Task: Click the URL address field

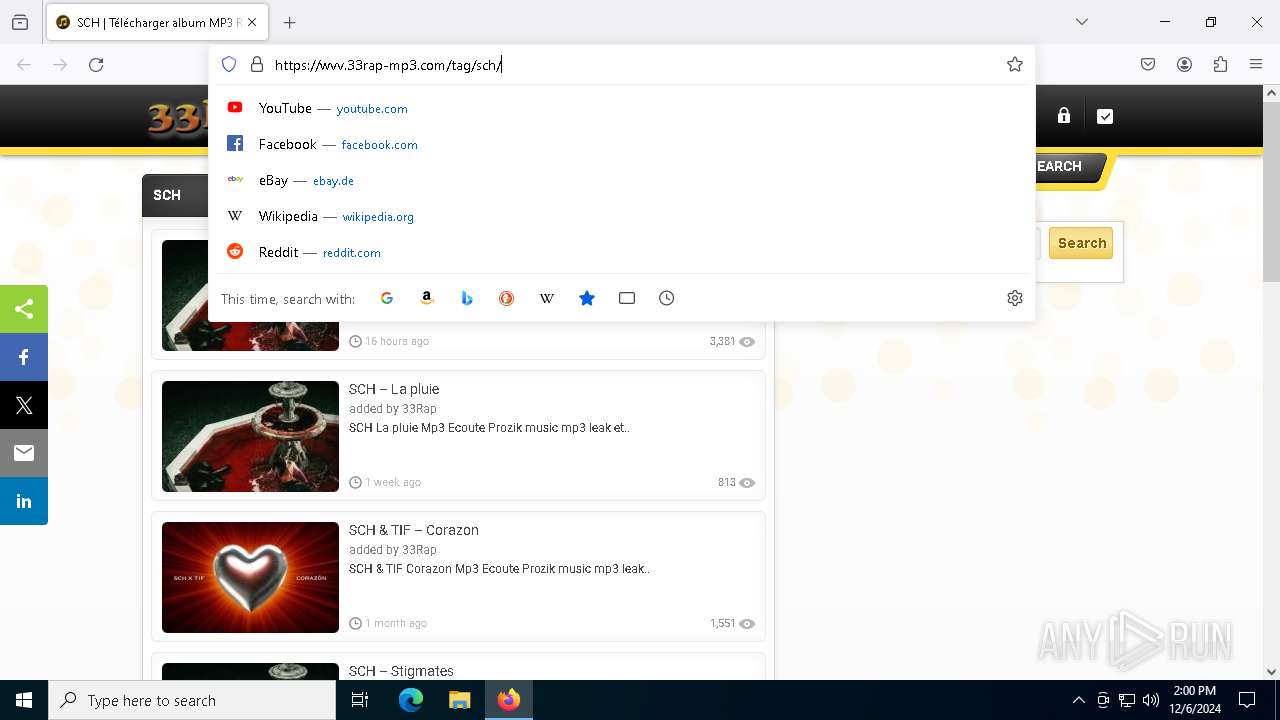Action: pyautogui.click(x=635, y=64)
